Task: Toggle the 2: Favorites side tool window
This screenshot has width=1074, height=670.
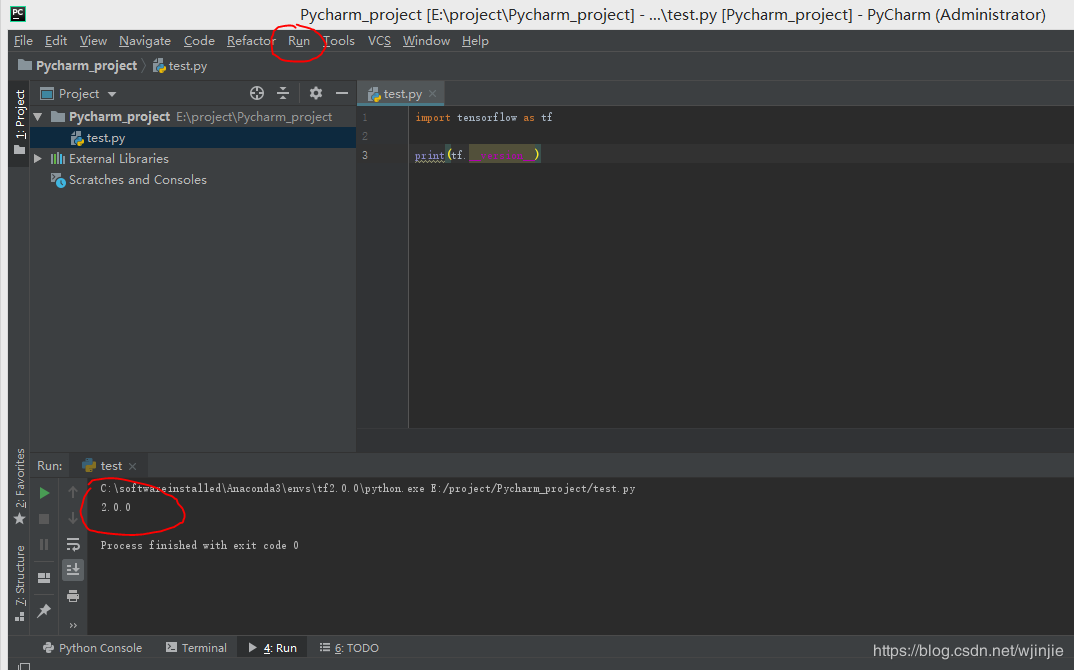Action: (x=19, y=486)
